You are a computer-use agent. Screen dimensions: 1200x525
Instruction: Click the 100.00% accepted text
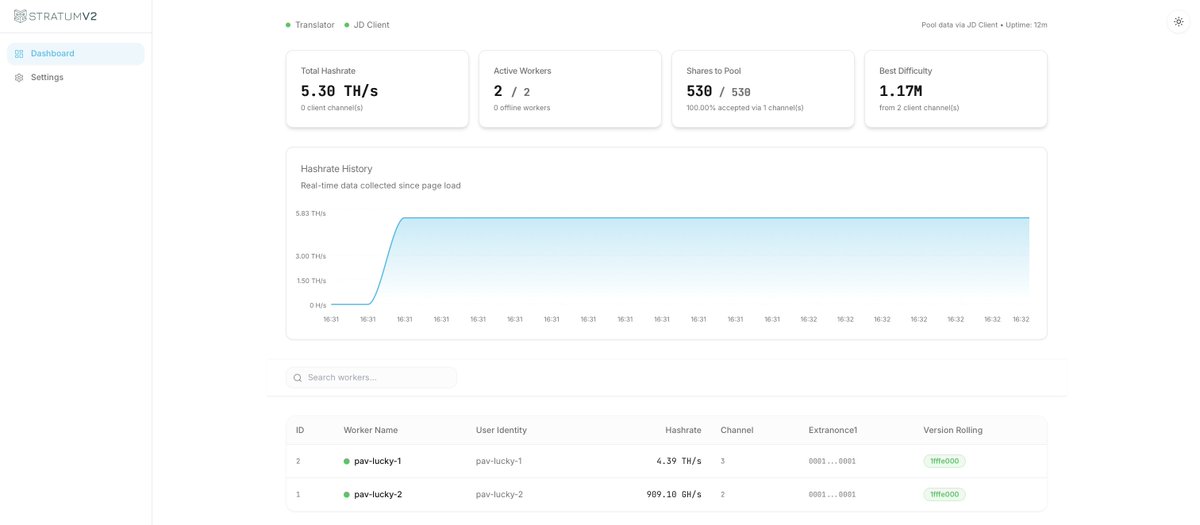(x=745, y=108)
